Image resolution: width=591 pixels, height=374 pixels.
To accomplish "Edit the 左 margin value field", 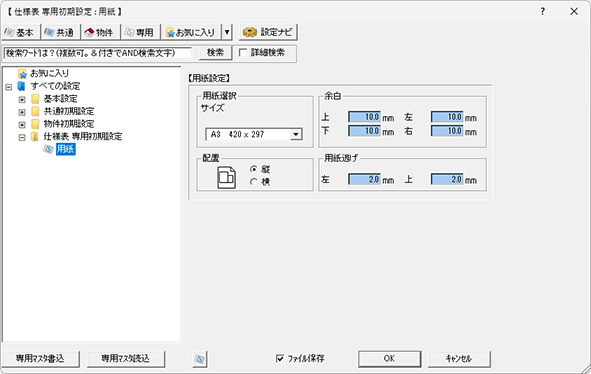I will coord(447,117).
